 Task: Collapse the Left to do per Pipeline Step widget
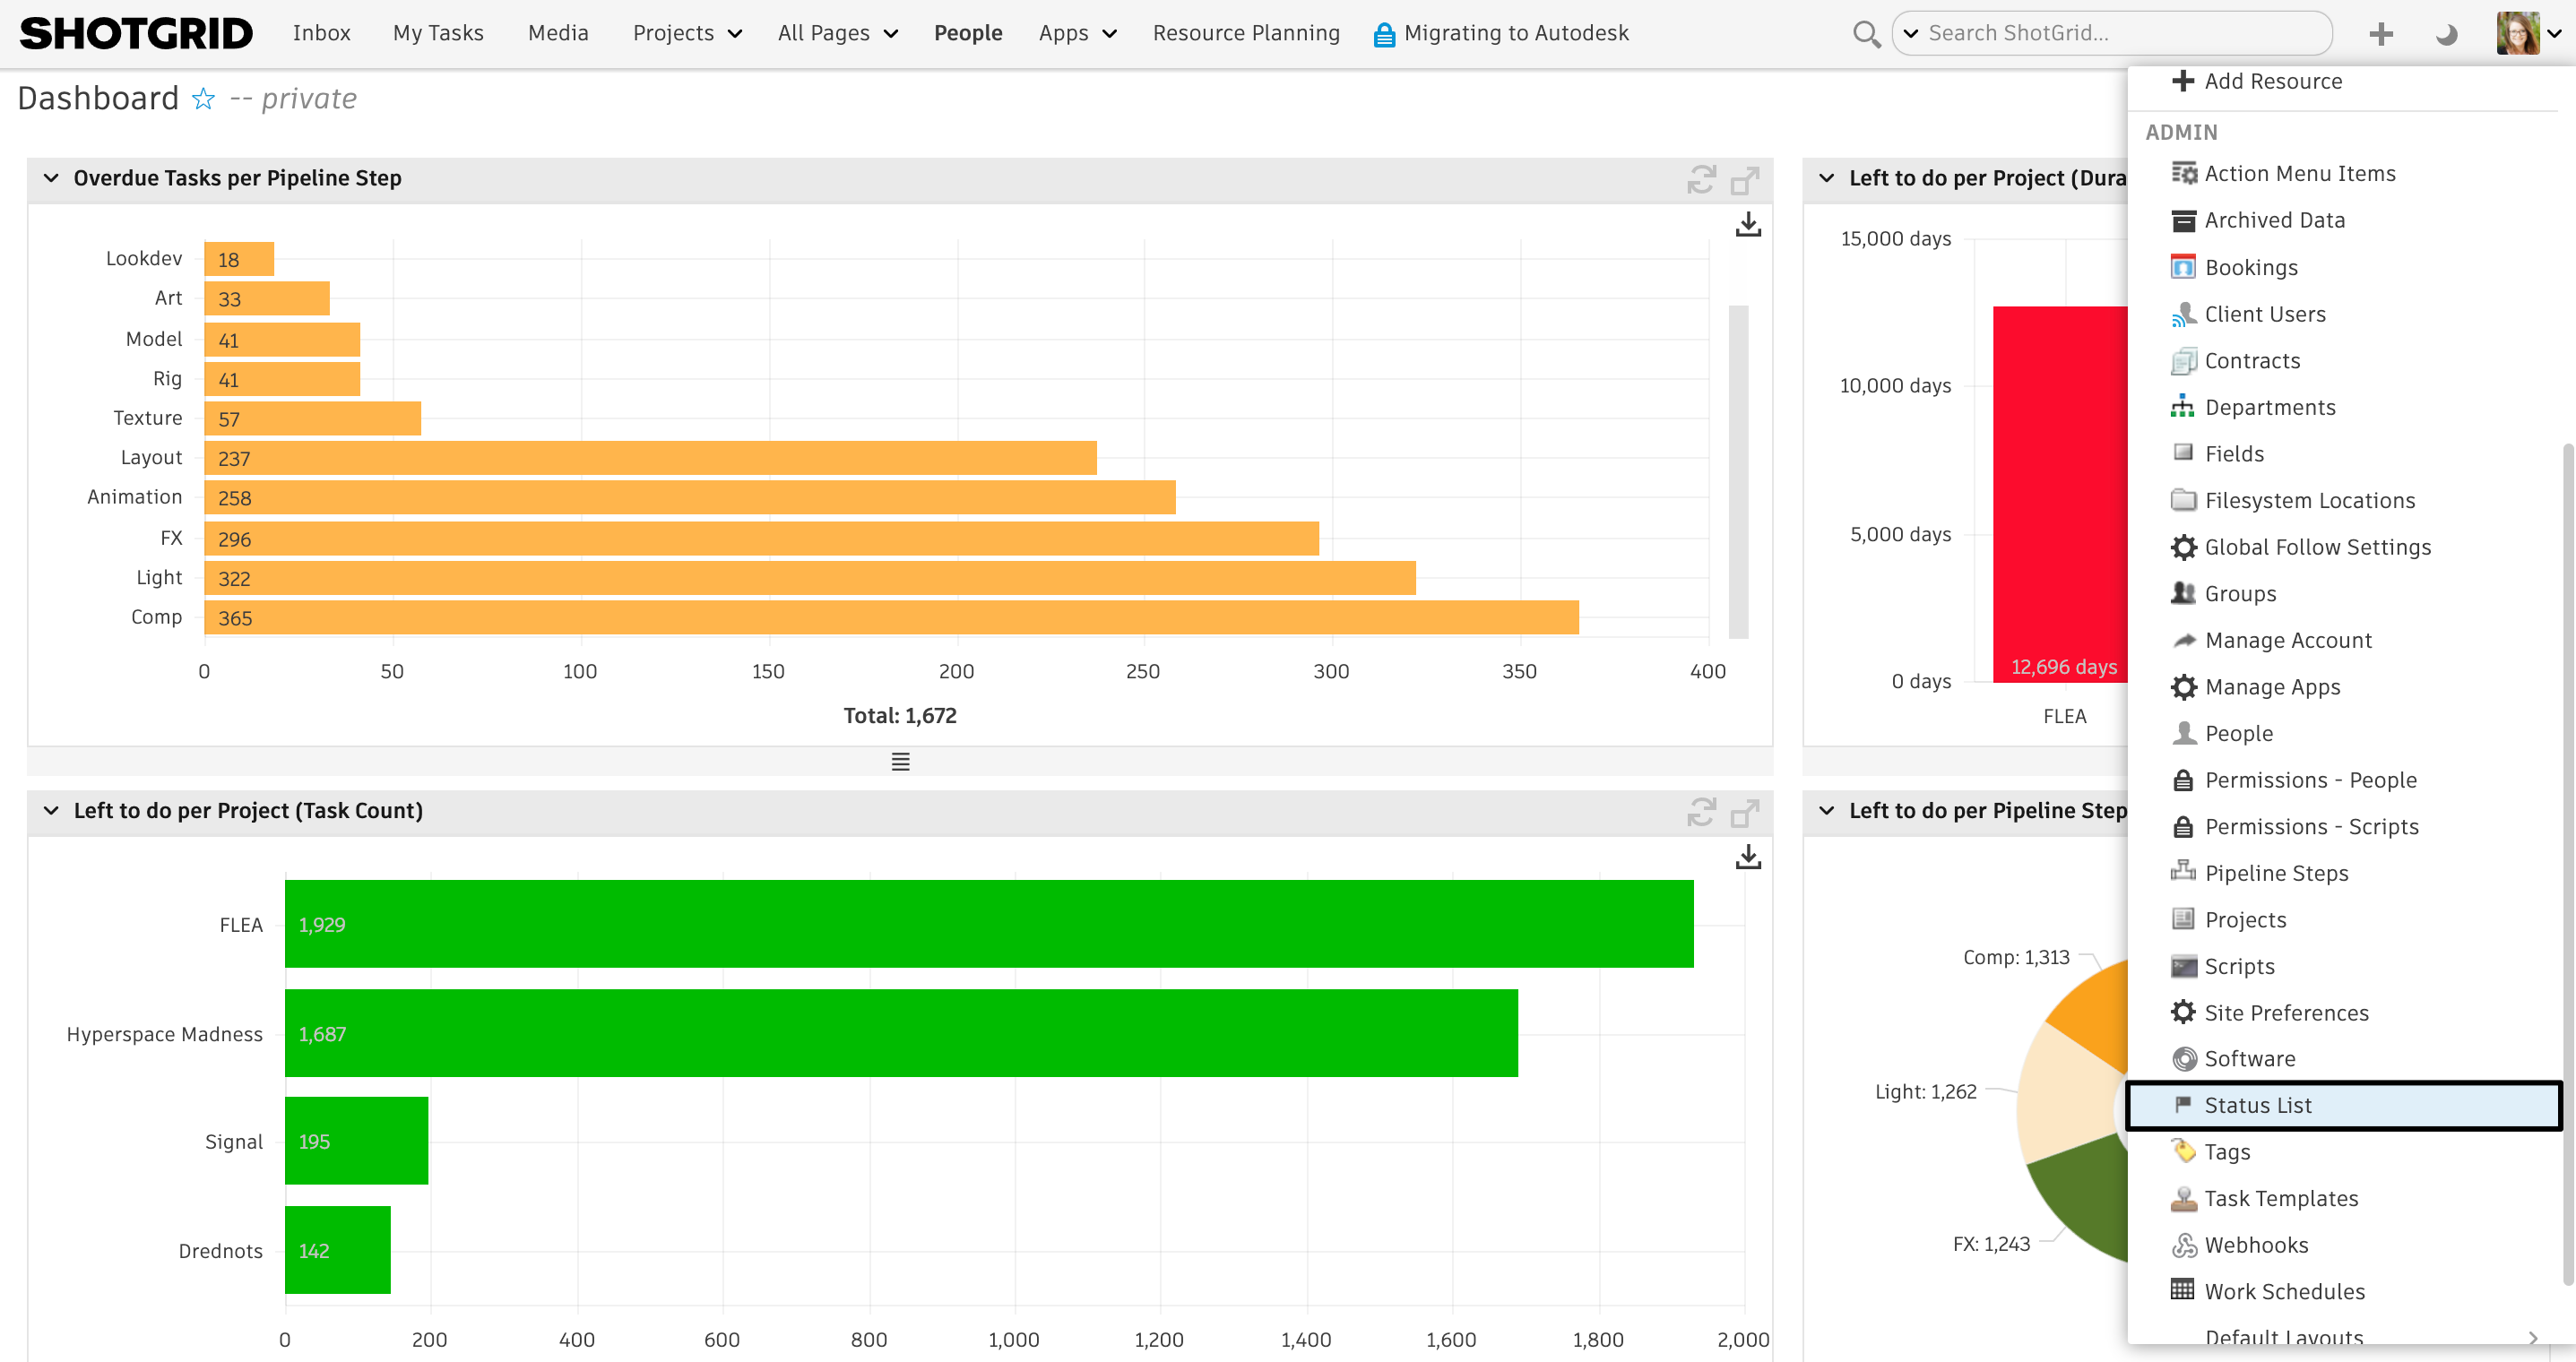click(x=1825, y=811)
